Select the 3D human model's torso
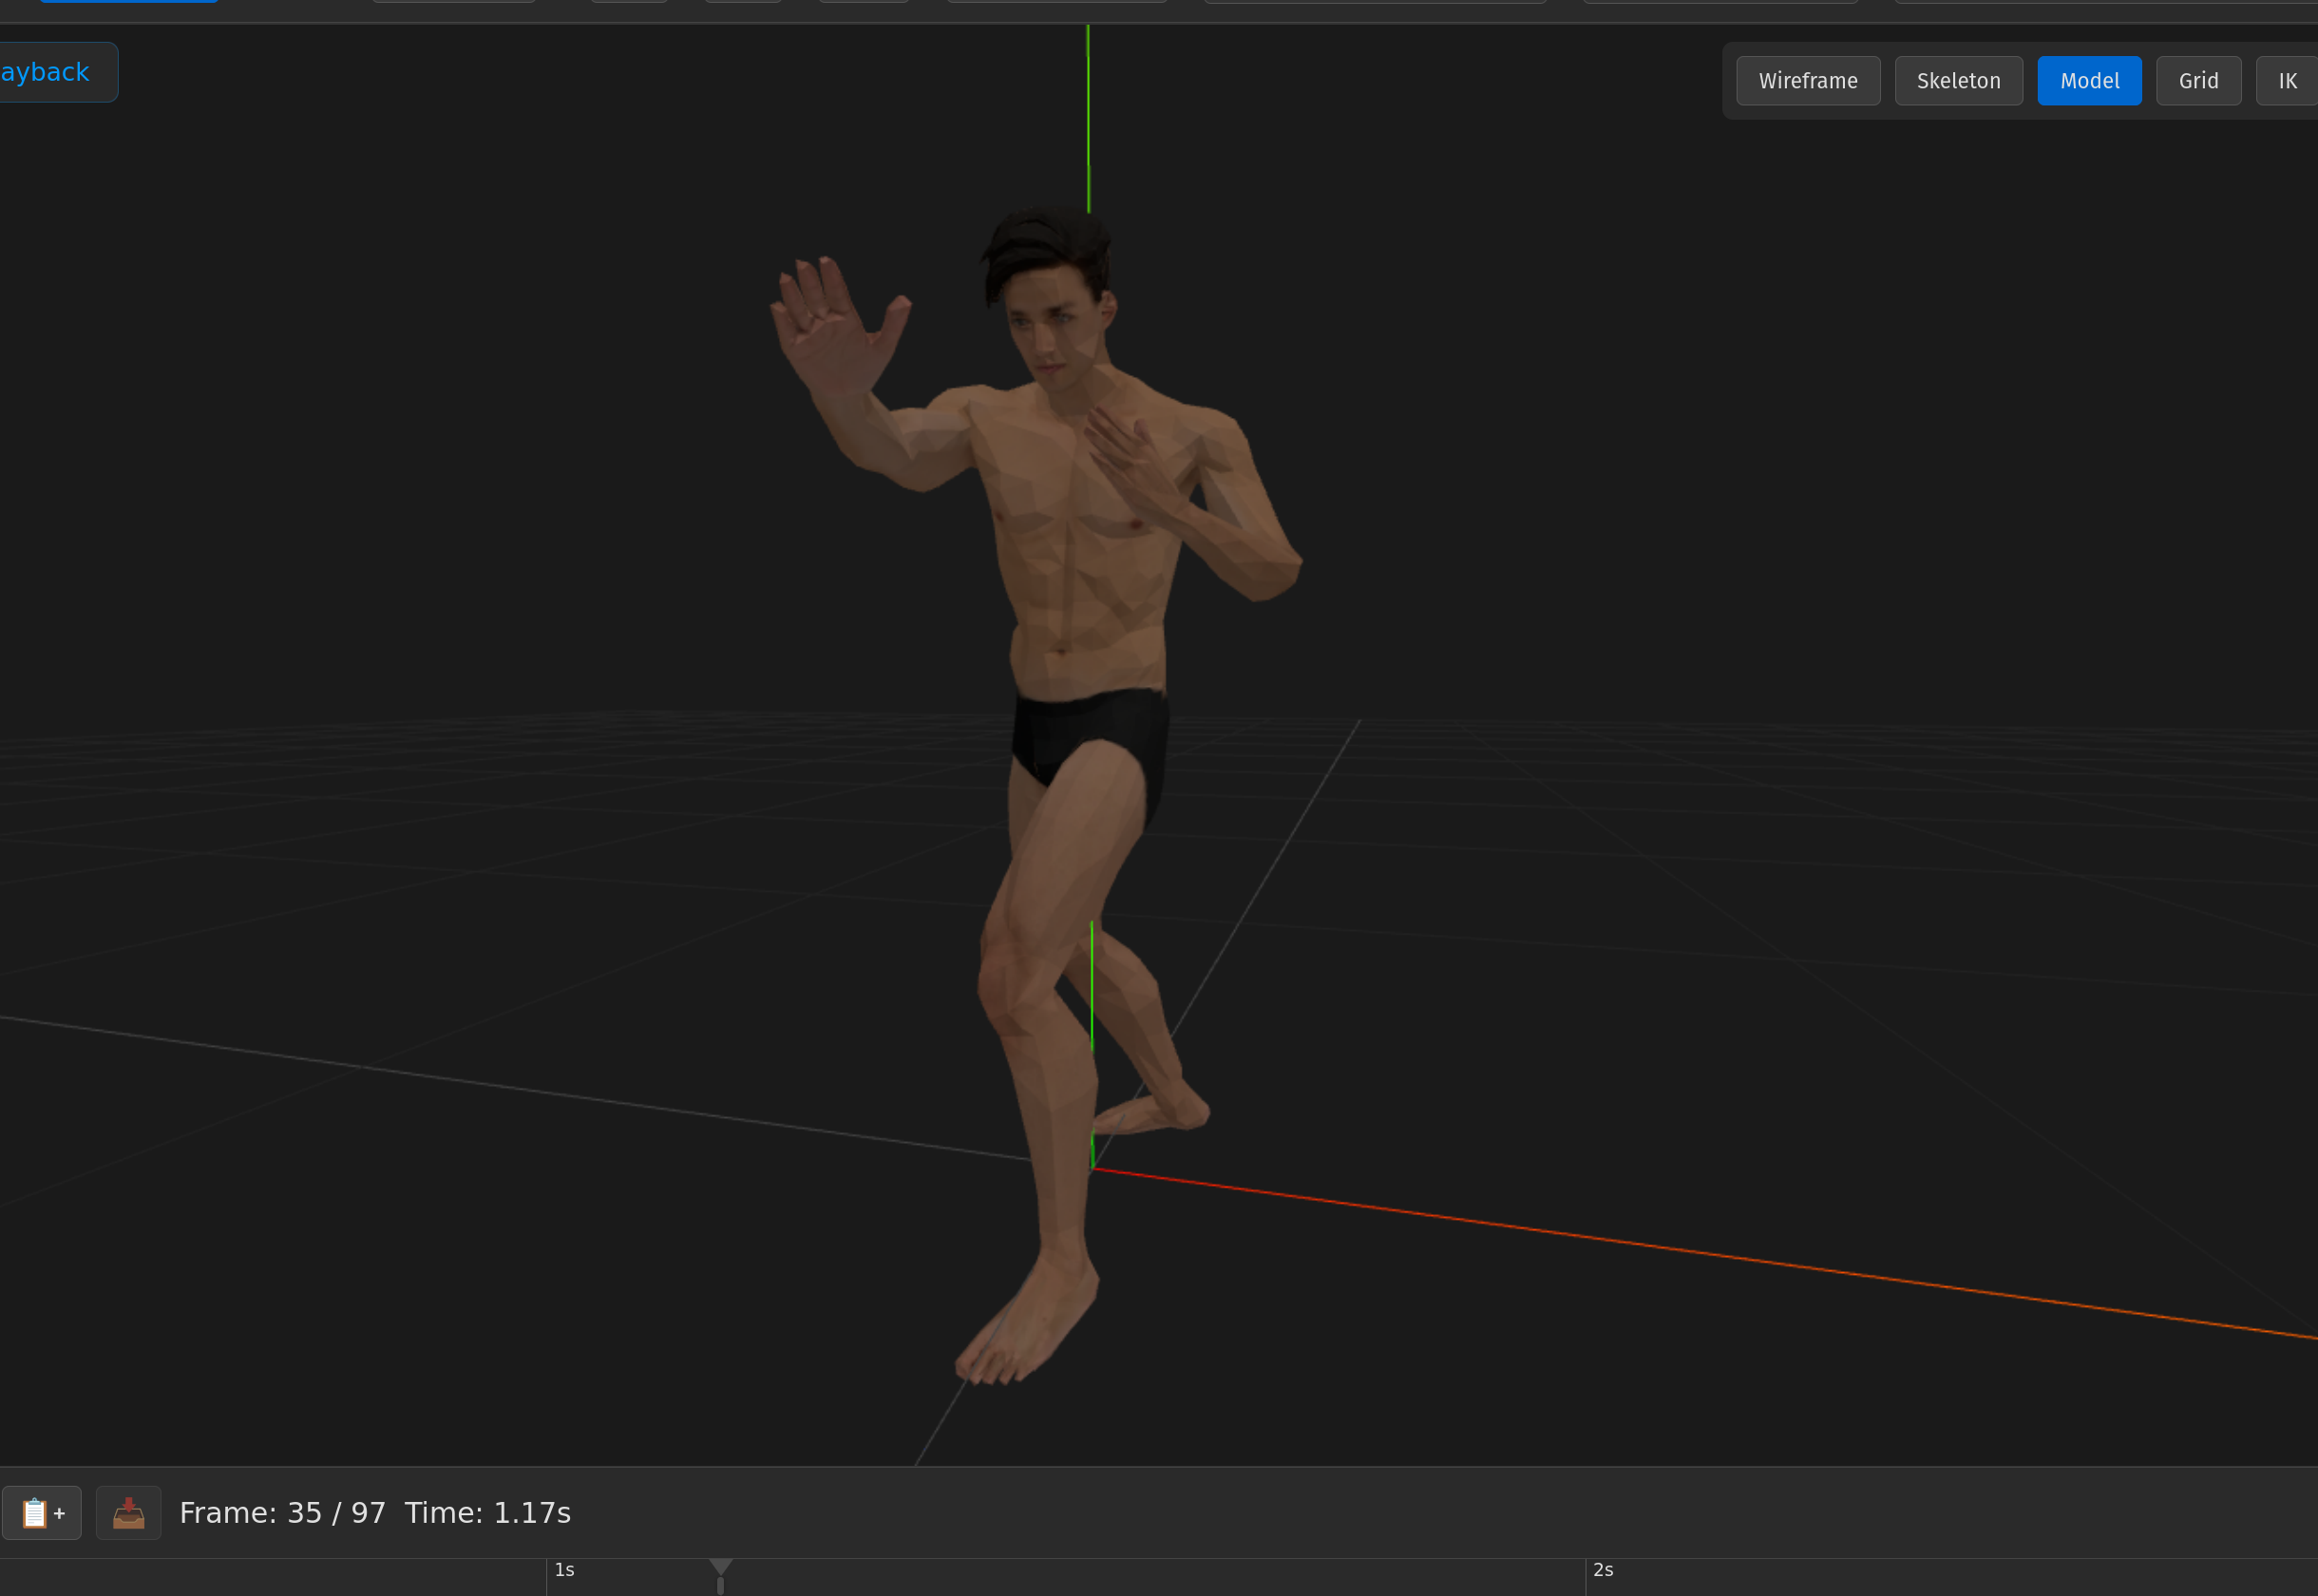 pyautogui.click(x=1085, y=545)
